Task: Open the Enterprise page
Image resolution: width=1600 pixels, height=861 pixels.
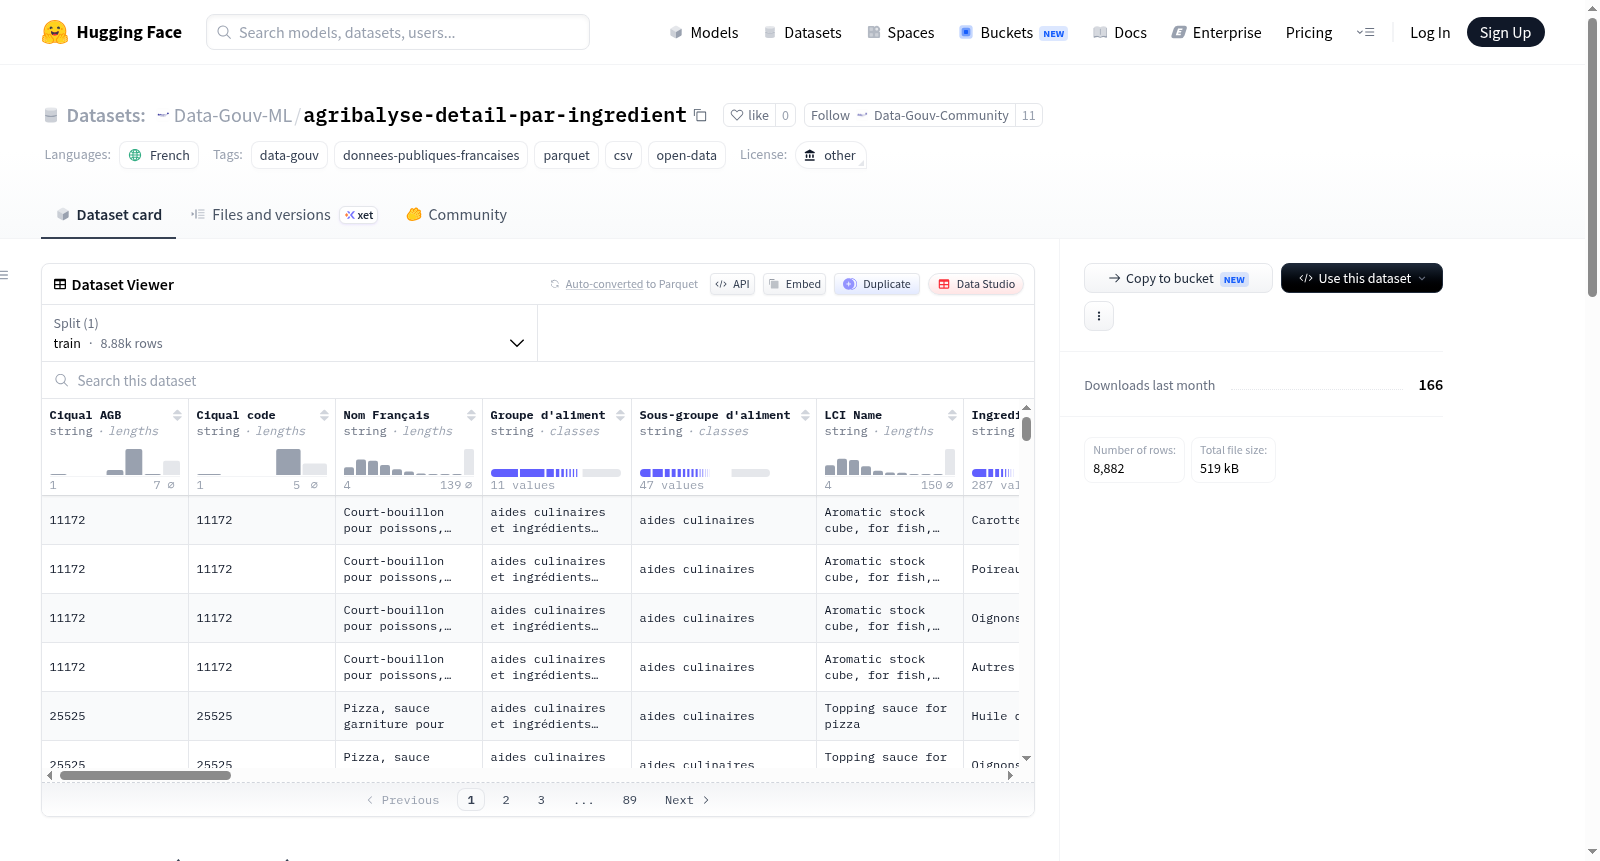Action: 1216,32
